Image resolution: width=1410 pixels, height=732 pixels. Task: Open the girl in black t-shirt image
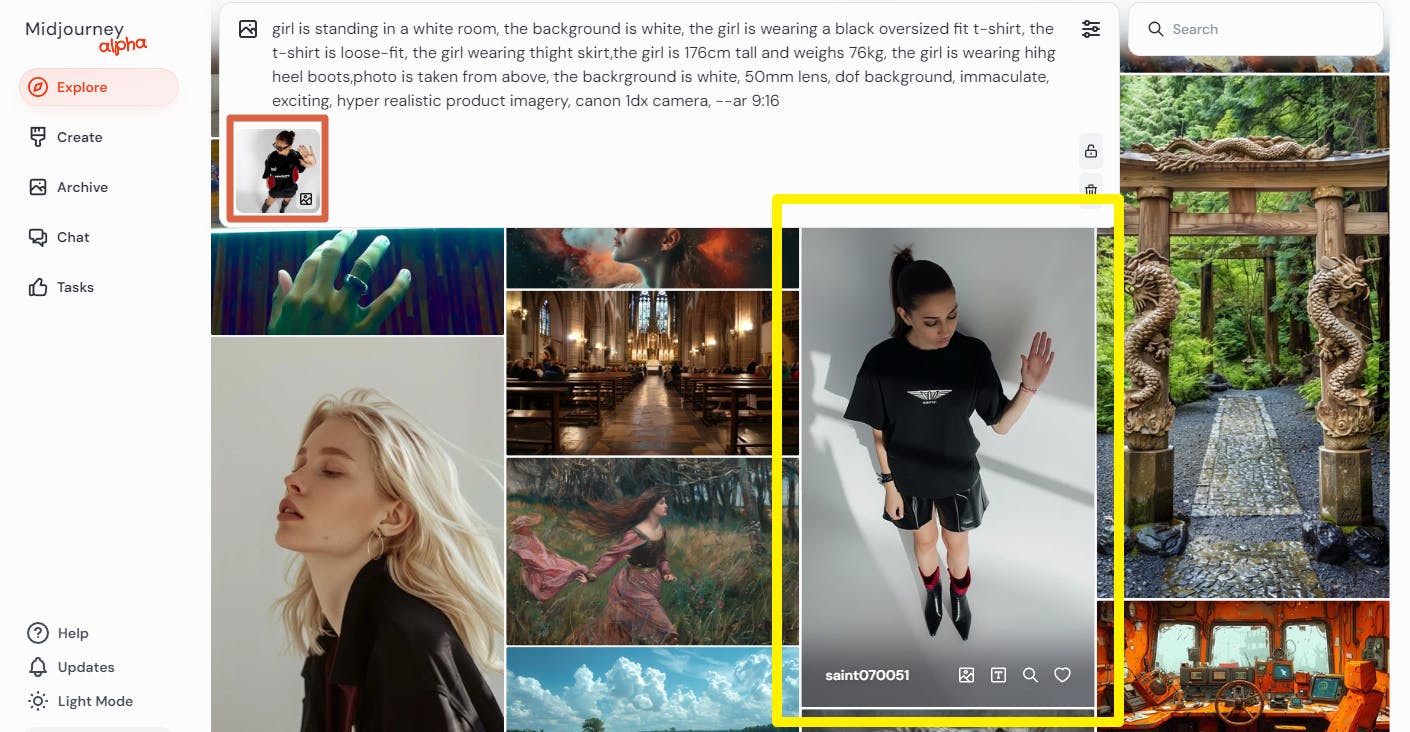[x=947, y=467]
